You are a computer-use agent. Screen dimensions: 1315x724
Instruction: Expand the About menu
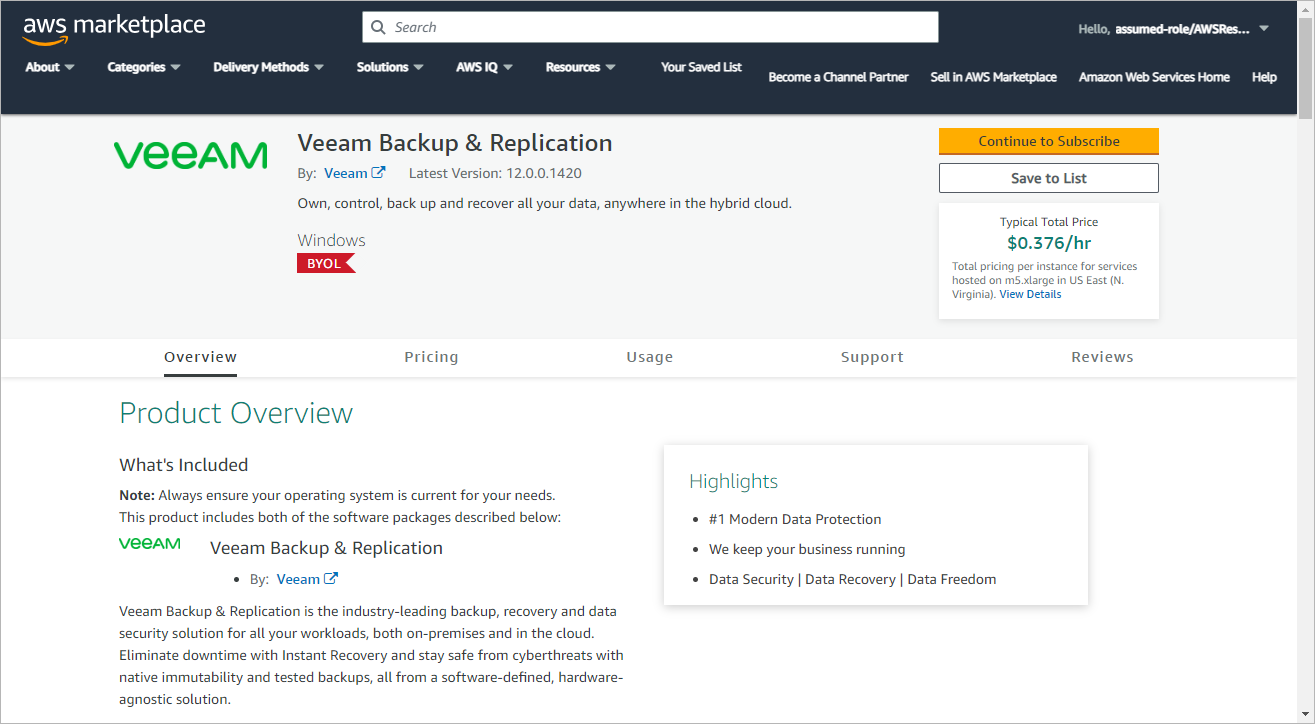(x=50, y=67)
